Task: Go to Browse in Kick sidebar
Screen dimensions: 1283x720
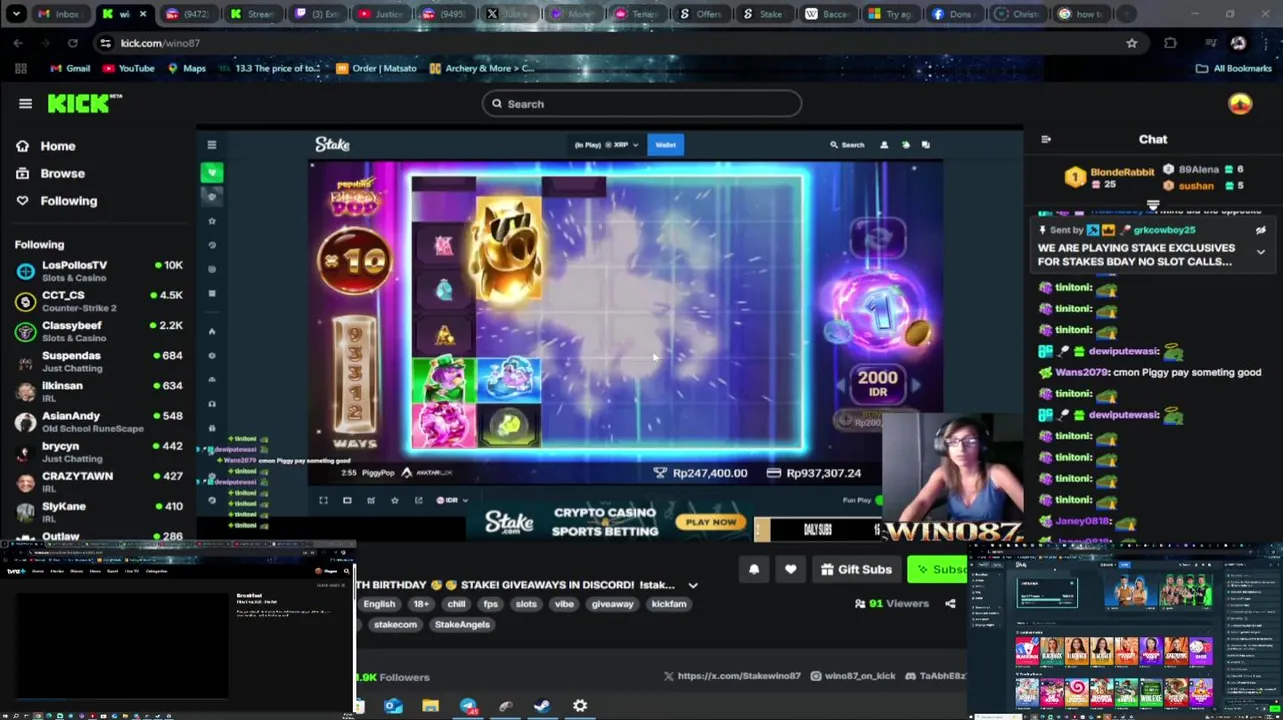Action: coord(62,173)
